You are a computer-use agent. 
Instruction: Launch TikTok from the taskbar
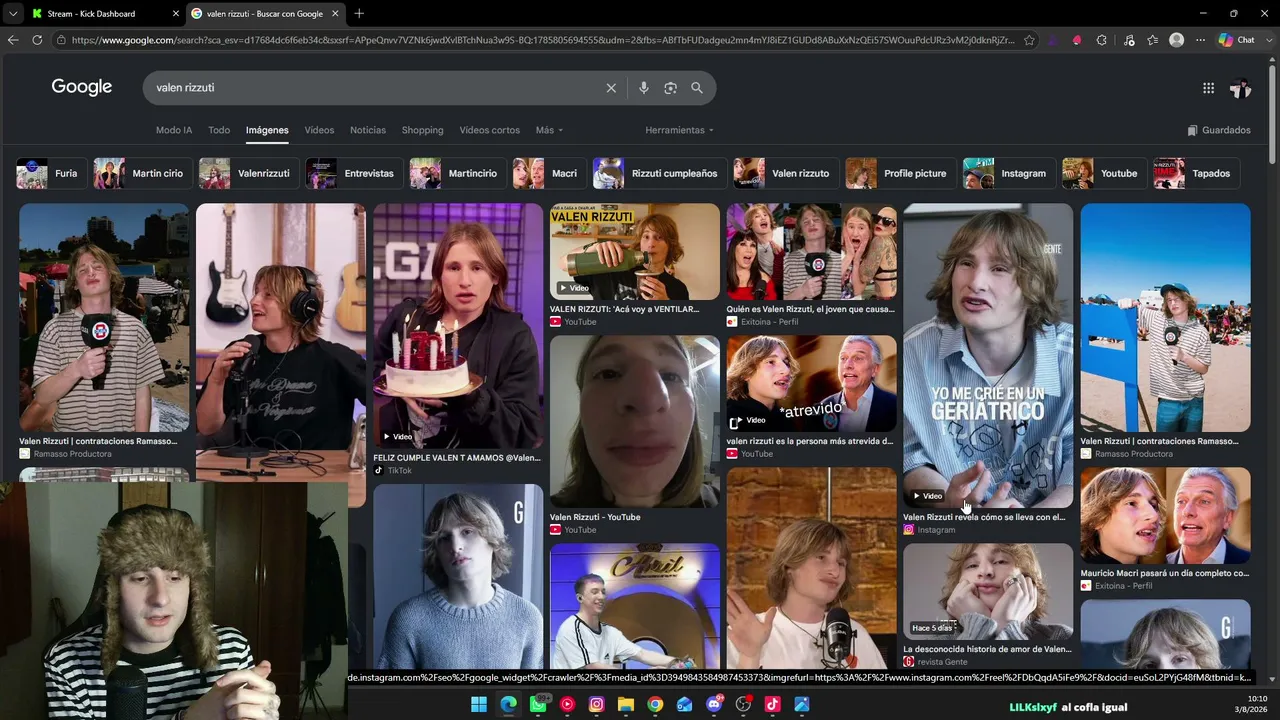click(772, 704)
